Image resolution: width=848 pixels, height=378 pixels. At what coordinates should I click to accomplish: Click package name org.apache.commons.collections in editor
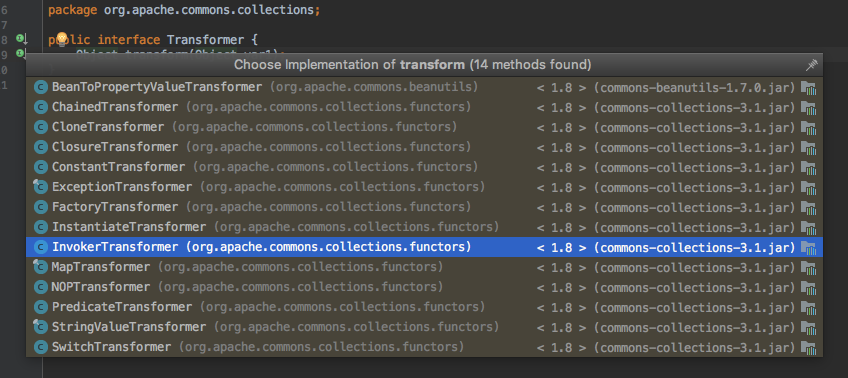209,10
